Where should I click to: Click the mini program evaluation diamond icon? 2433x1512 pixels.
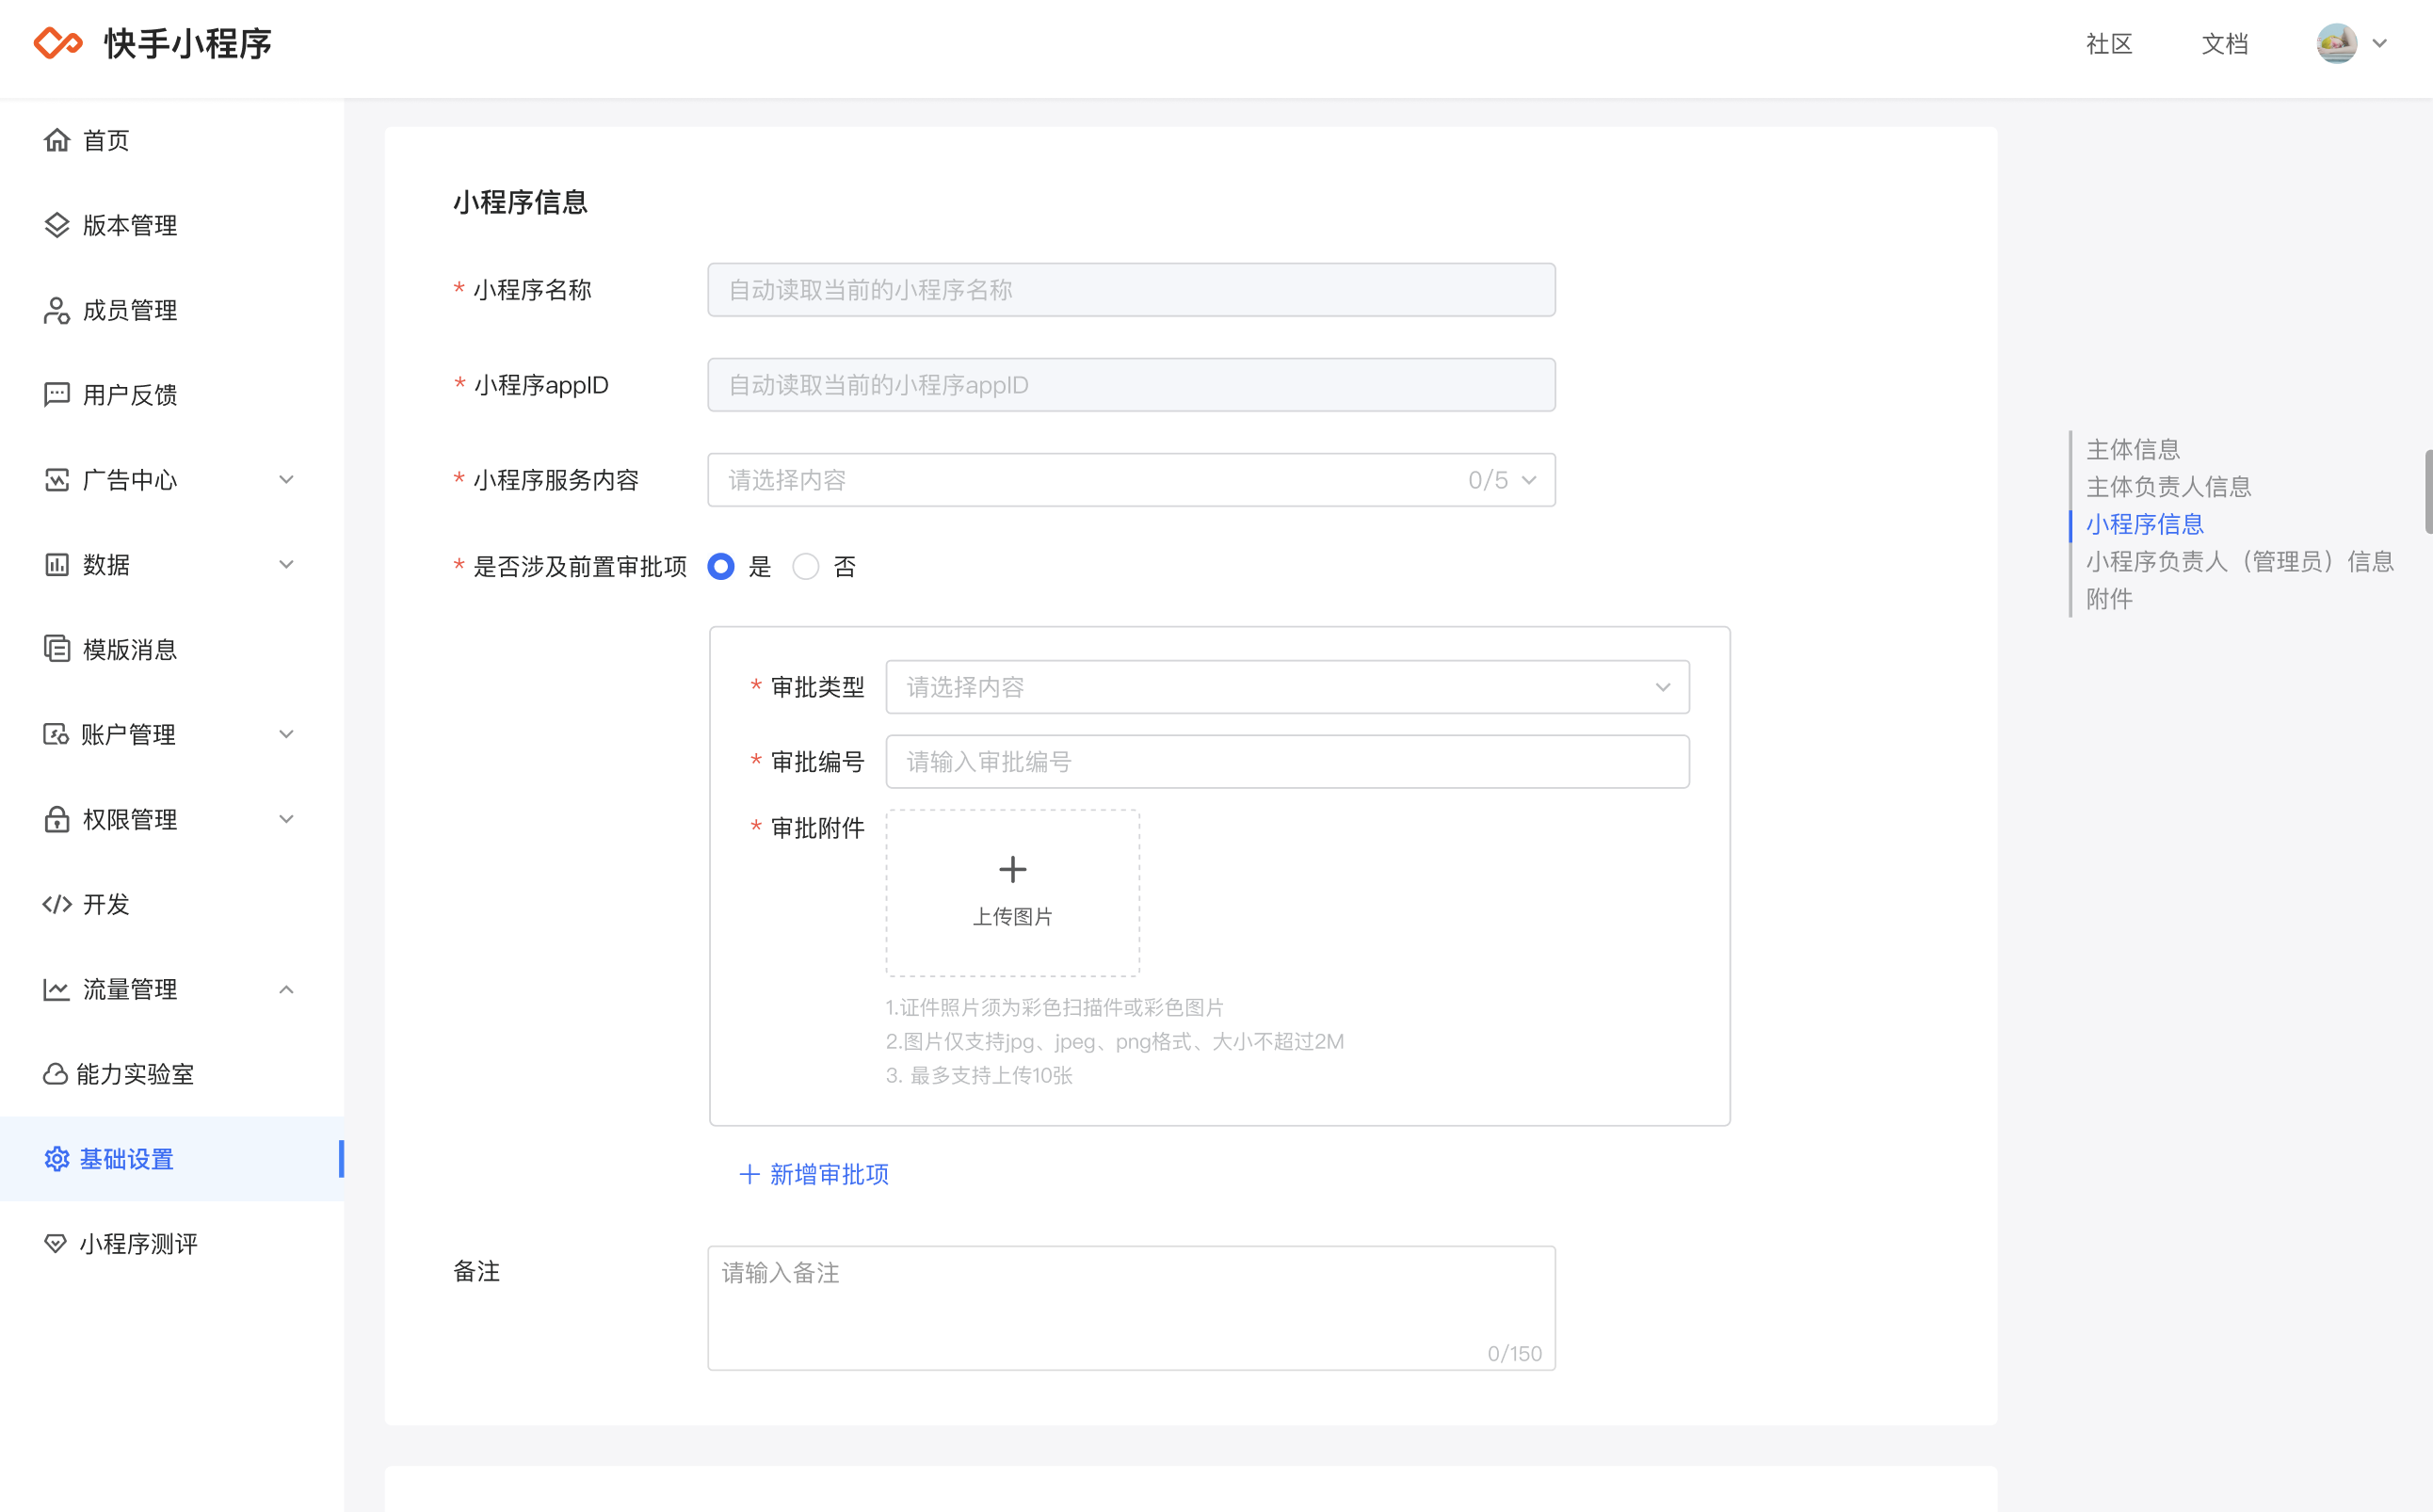coord(55,1244)
